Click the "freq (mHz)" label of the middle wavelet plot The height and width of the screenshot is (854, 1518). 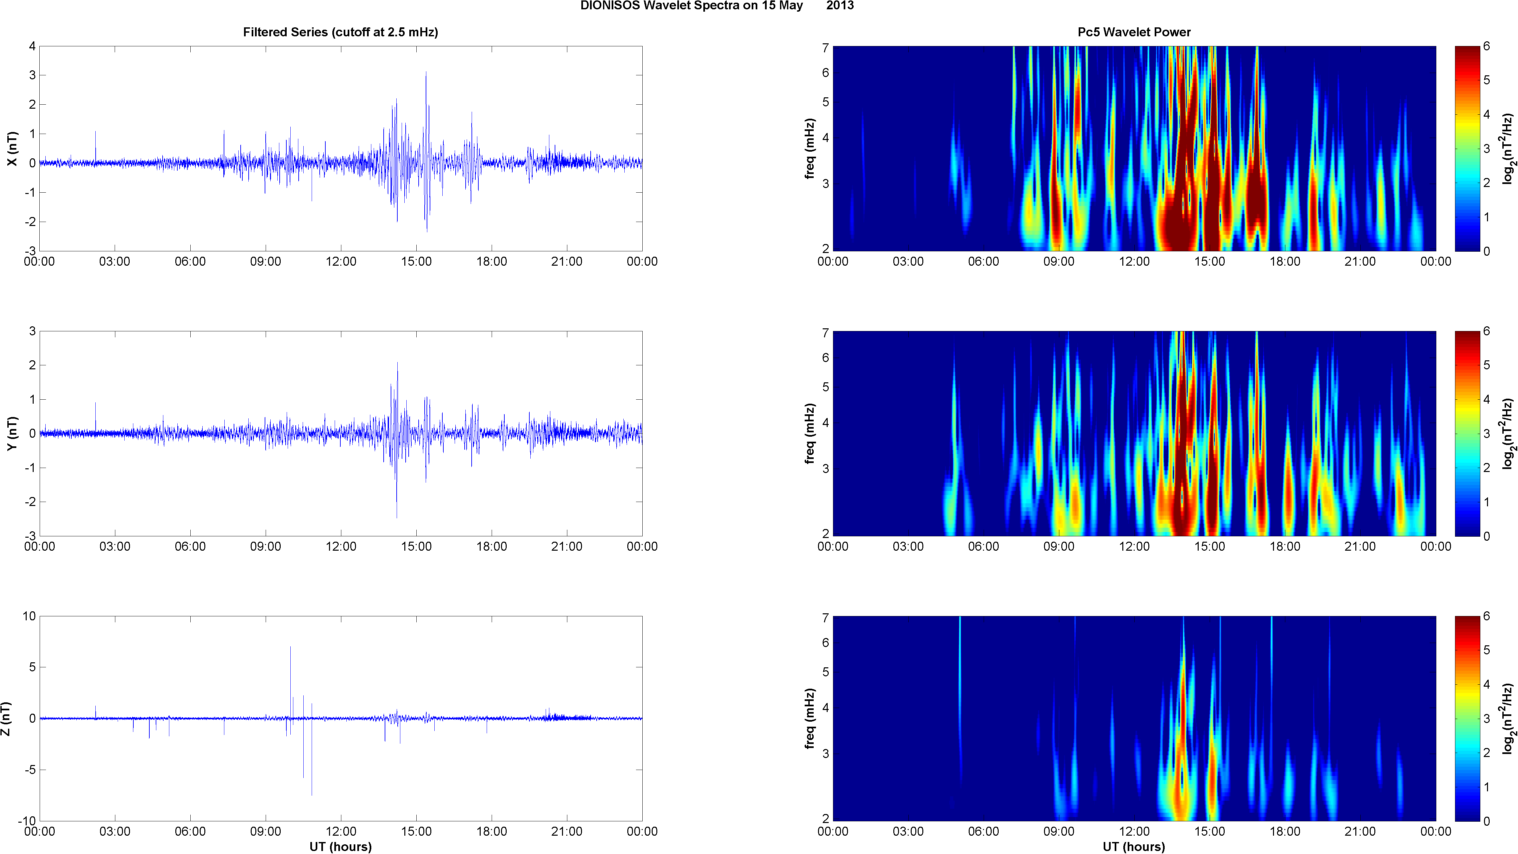point(810,434)
